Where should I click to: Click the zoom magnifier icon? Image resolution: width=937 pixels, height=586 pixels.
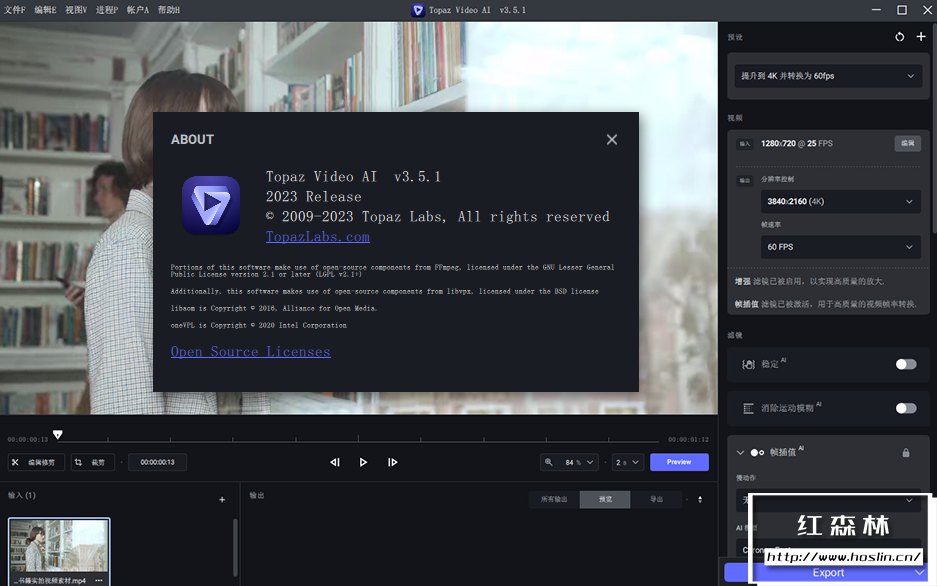tap(549, 462)
